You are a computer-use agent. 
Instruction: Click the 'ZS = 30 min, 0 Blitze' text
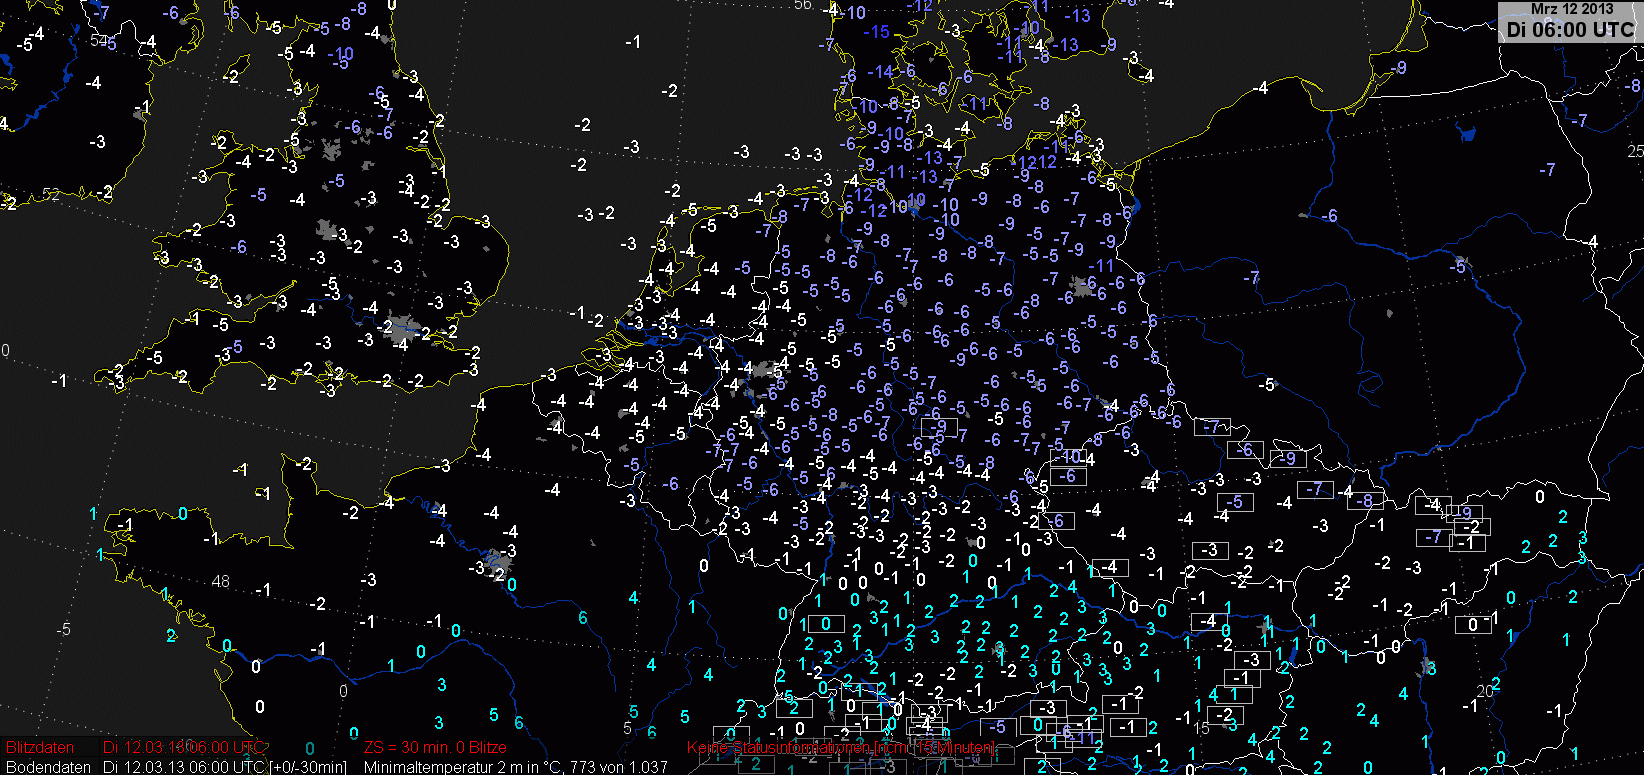435,748
